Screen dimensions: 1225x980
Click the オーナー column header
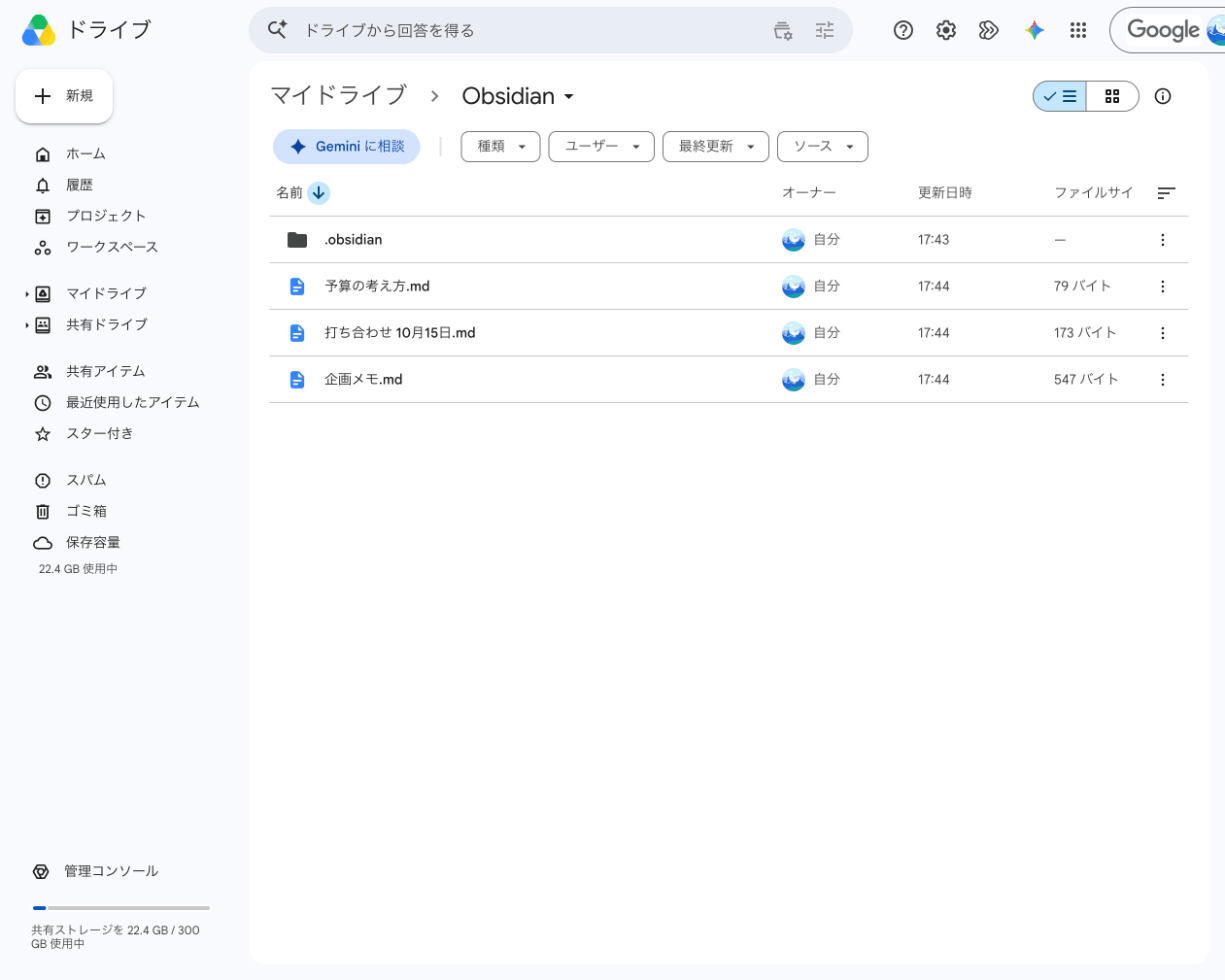(x=808, y=193)
